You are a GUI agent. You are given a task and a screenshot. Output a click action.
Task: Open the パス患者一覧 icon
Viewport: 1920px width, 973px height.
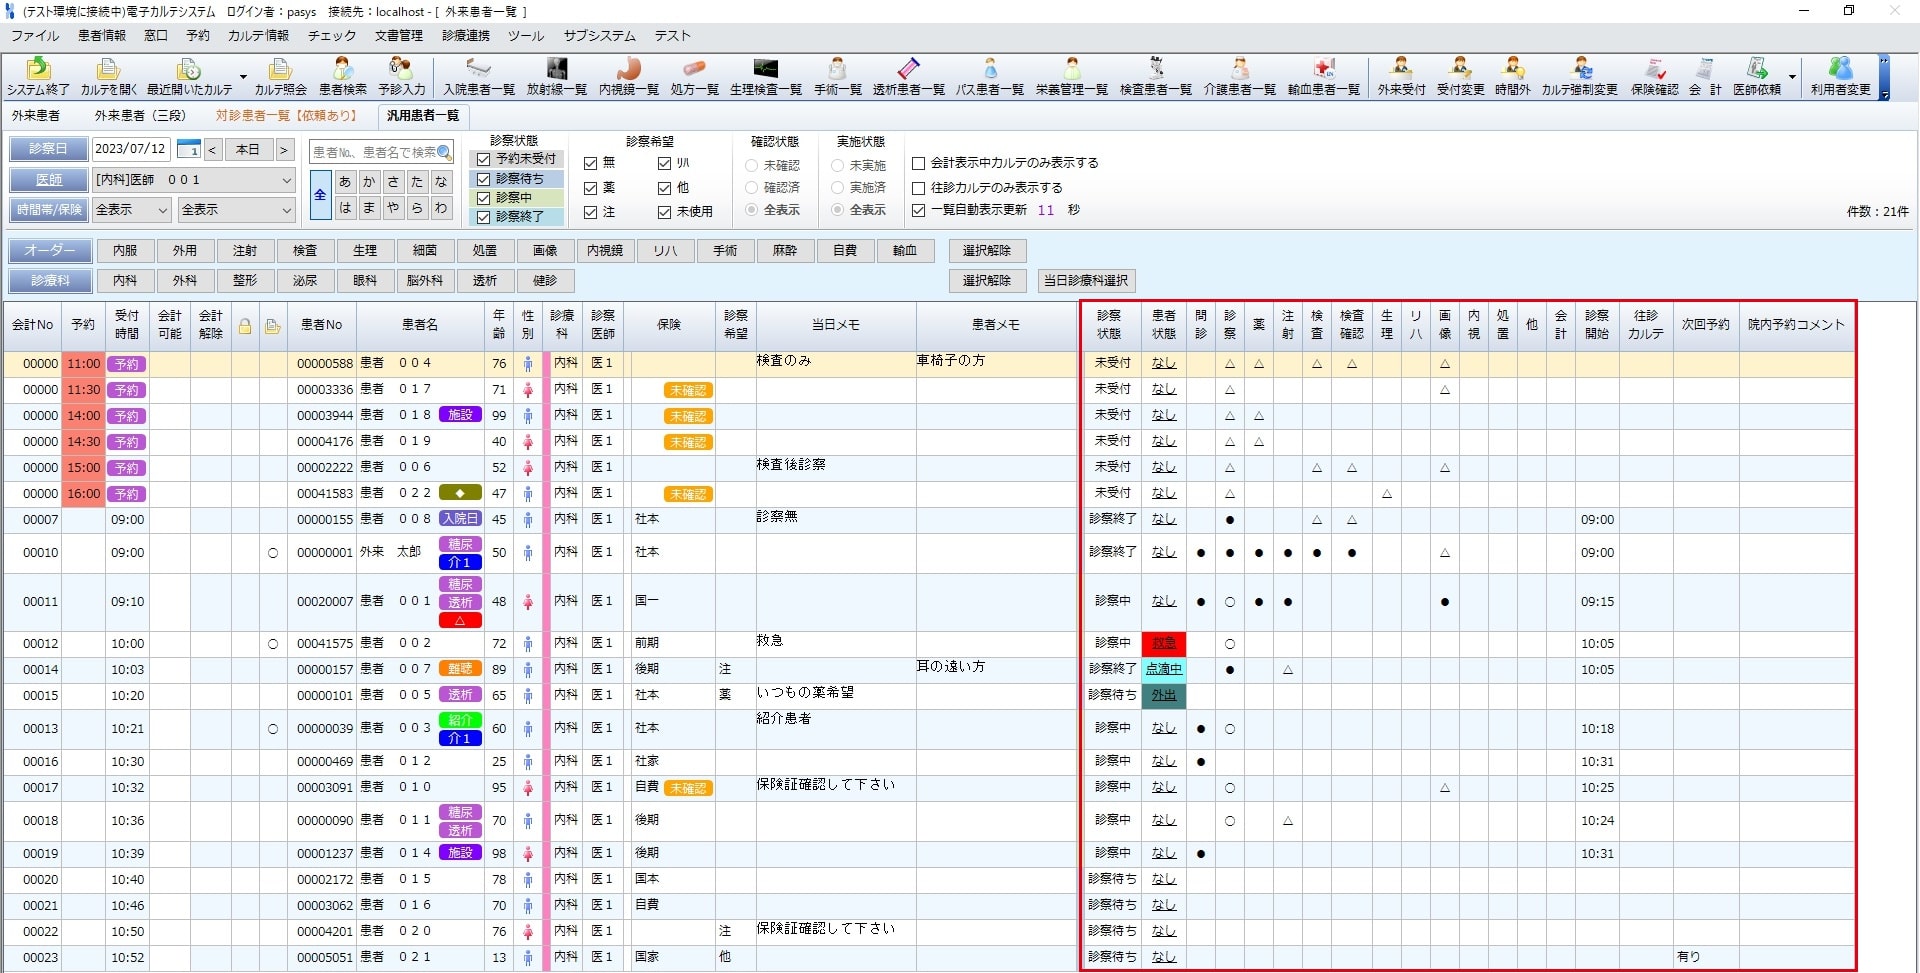[x=990, y=77]
